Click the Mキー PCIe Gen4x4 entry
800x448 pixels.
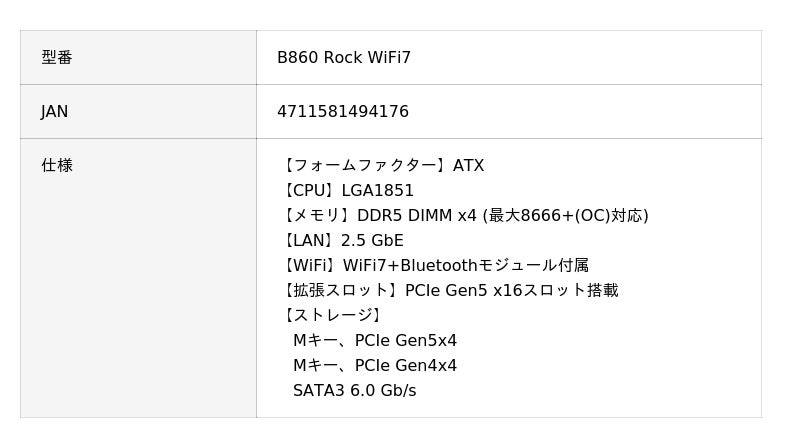click(375, 366)
